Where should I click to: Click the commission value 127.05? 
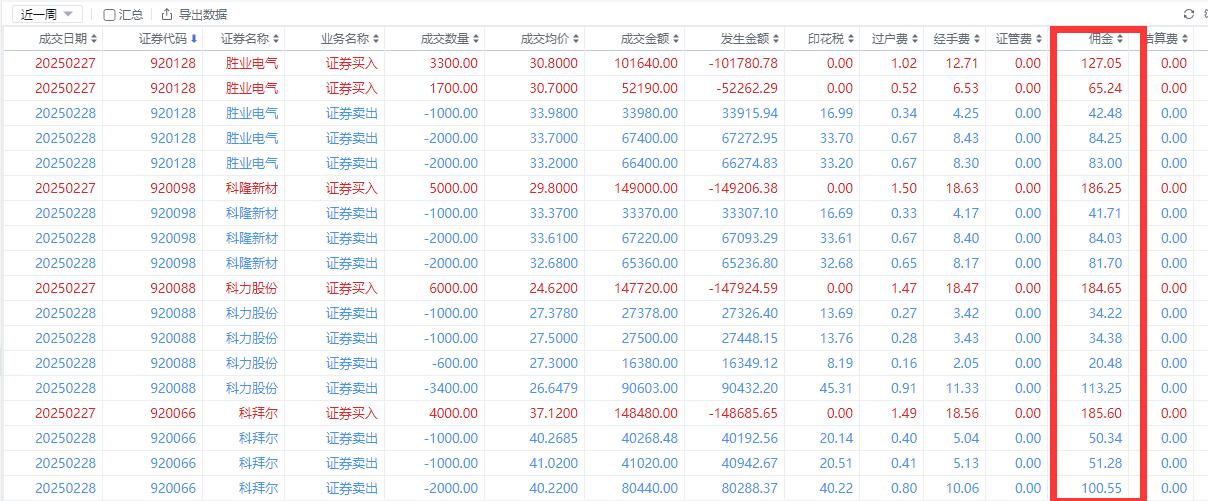pos(1100,63)
